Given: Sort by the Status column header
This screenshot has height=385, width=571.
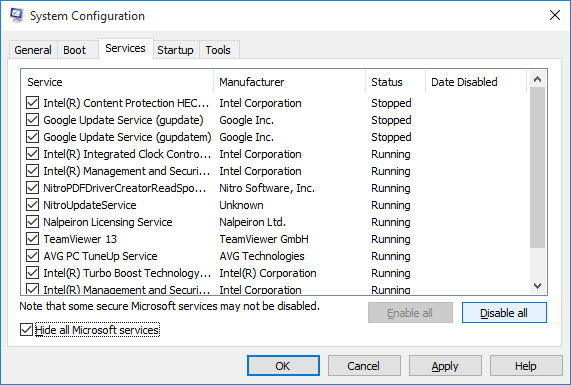Looking at the screenshot, I should click(x=395, y=82).
